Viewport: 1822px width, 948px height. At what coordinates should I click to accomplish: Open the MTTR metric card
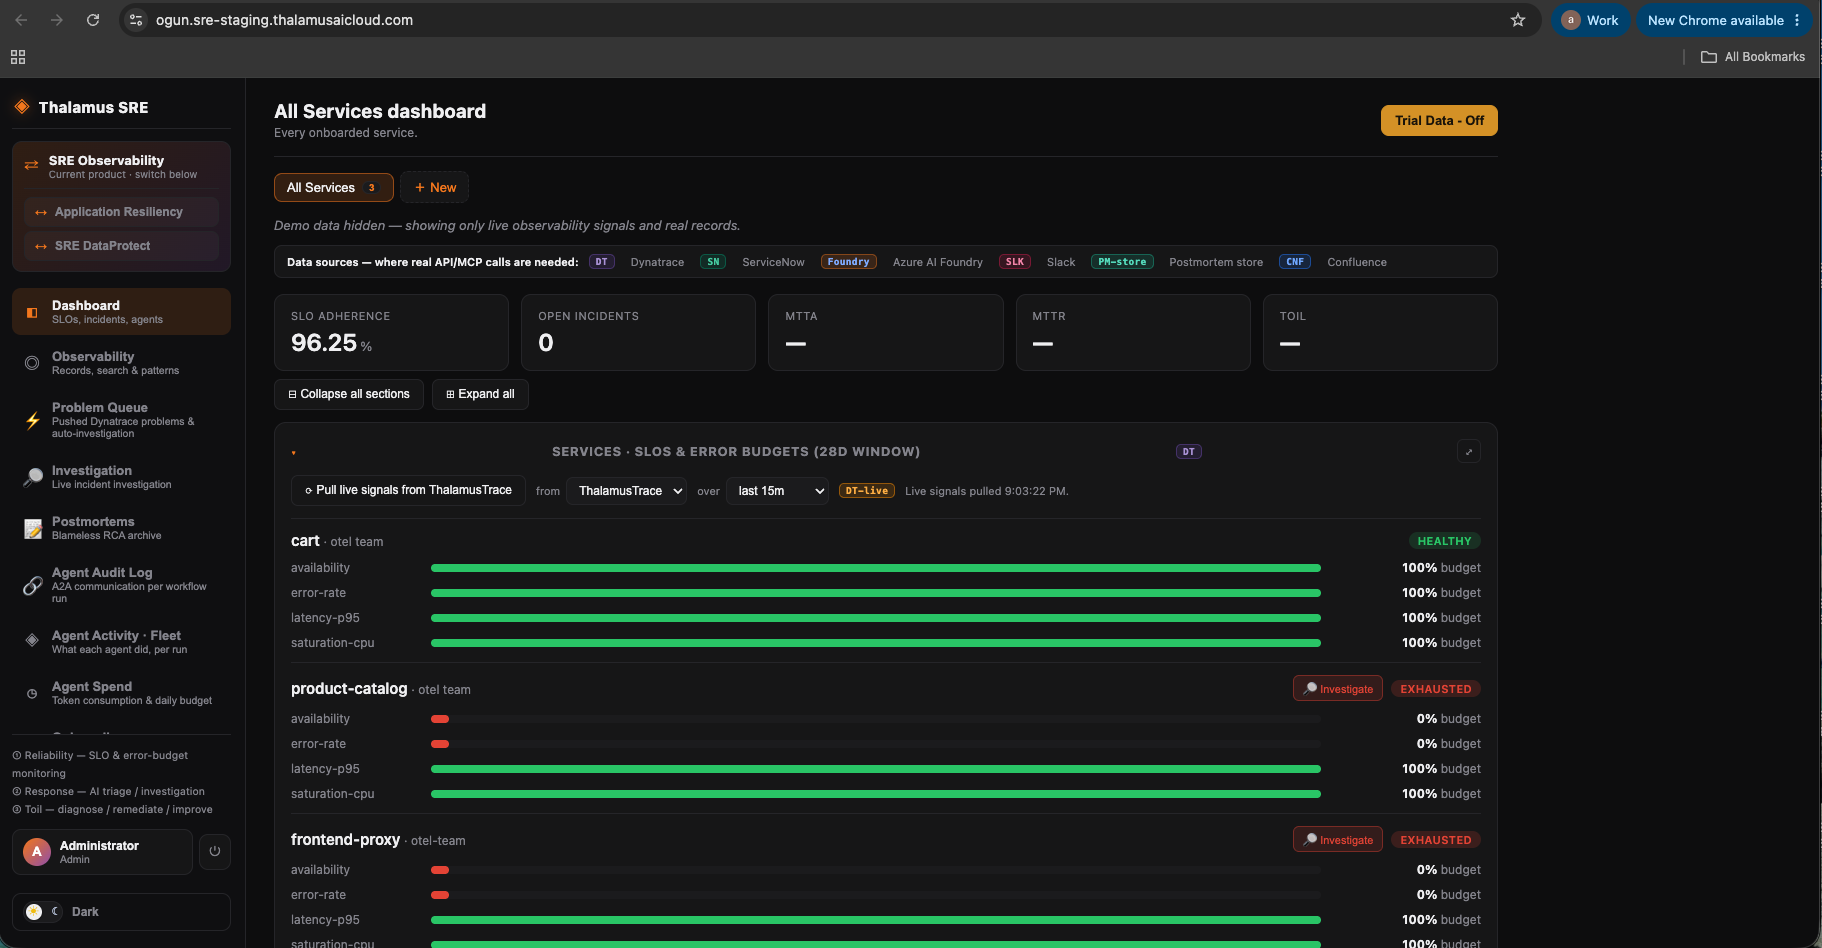1133,333
